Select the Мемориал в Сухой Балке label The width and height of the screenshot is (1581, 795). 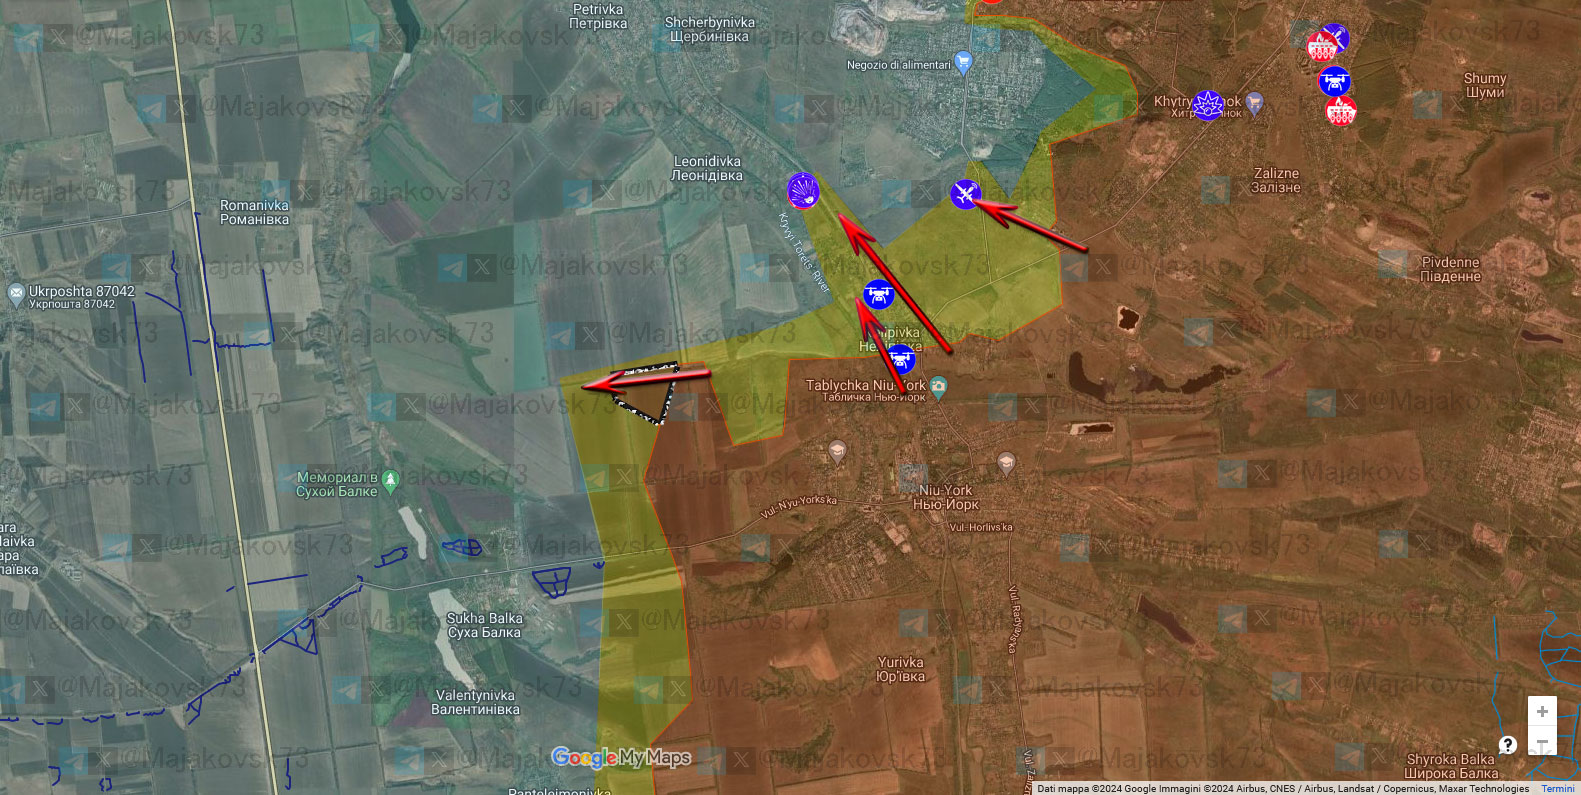(x=337, y=484)
